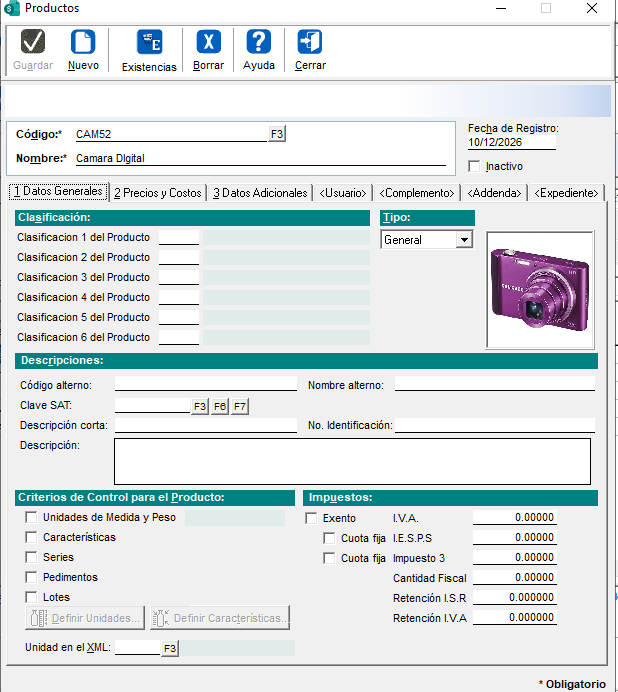The height and width of the screenshot is (692, 618).
Task: Click the Cantidad Fiscal field
Action: [515, 577]
